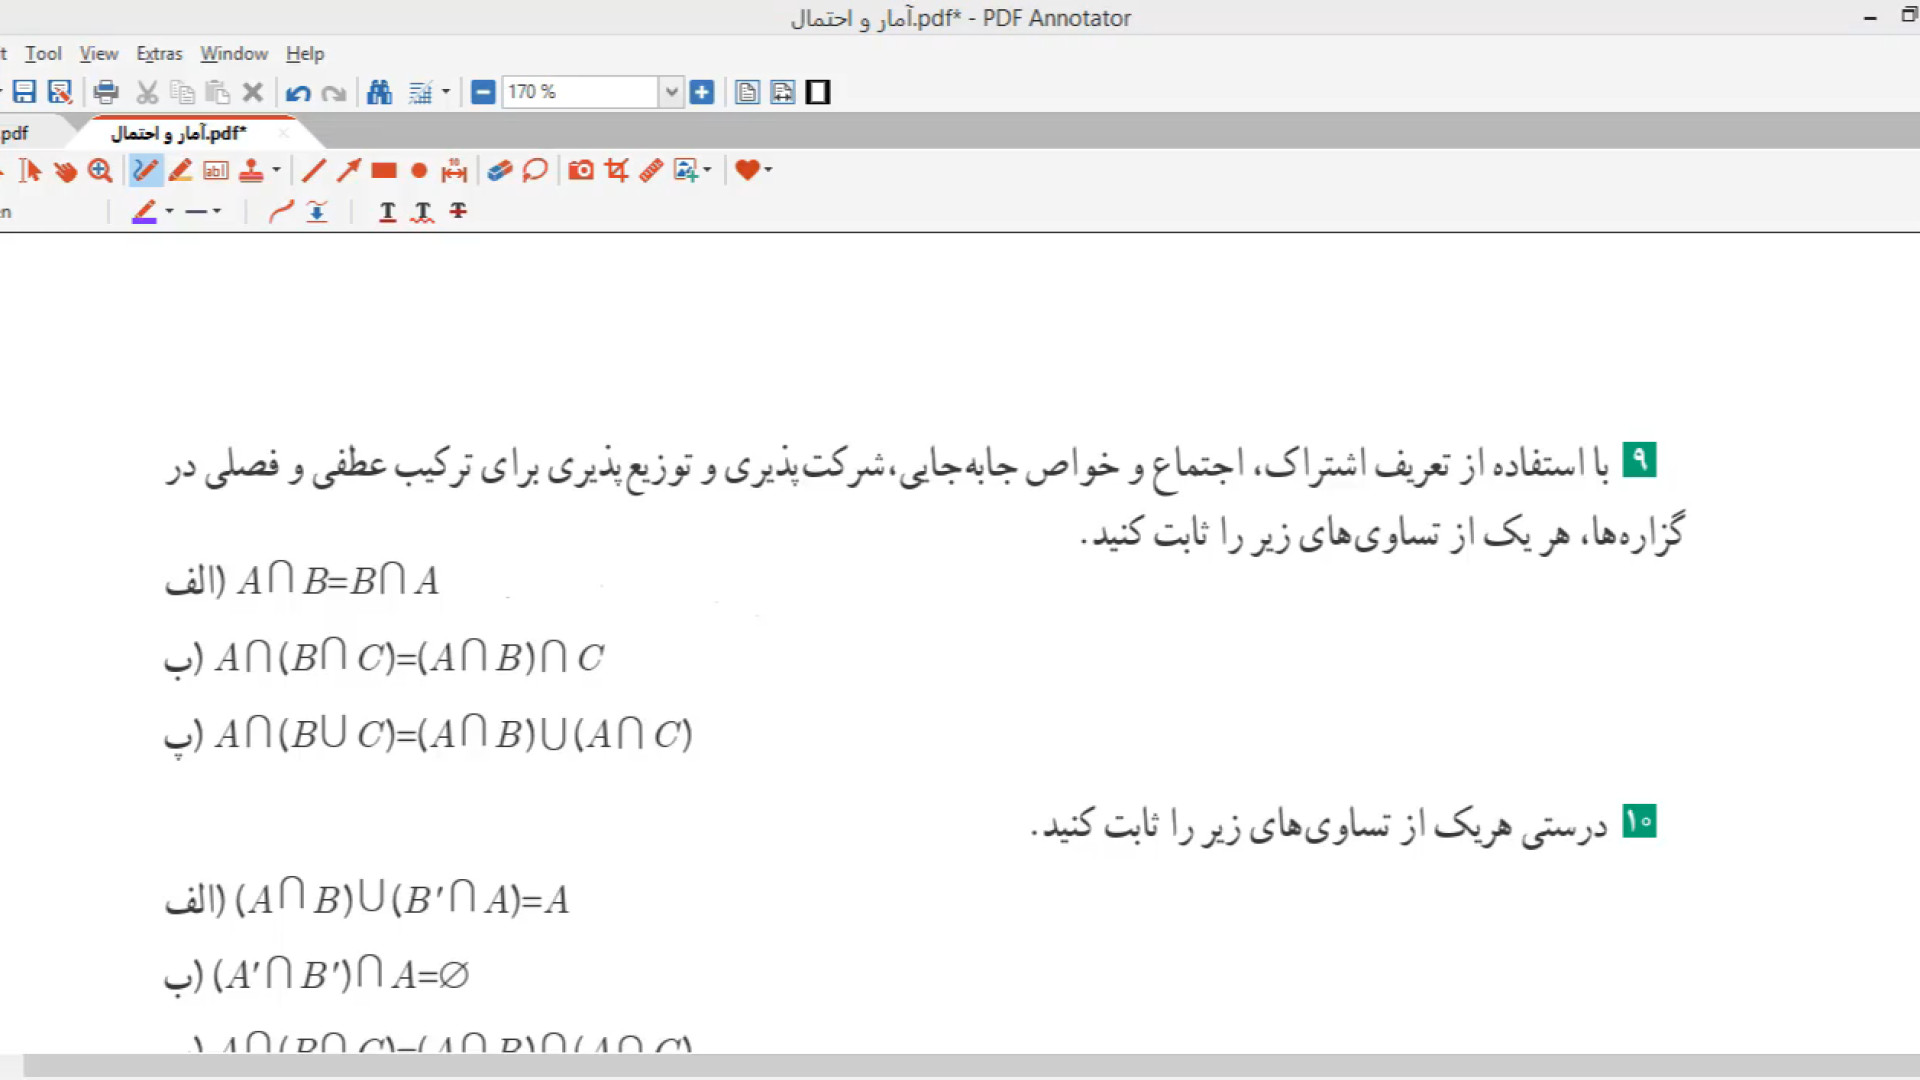
Task: Click the Snapshot camera tool
Action: point(580,171)
